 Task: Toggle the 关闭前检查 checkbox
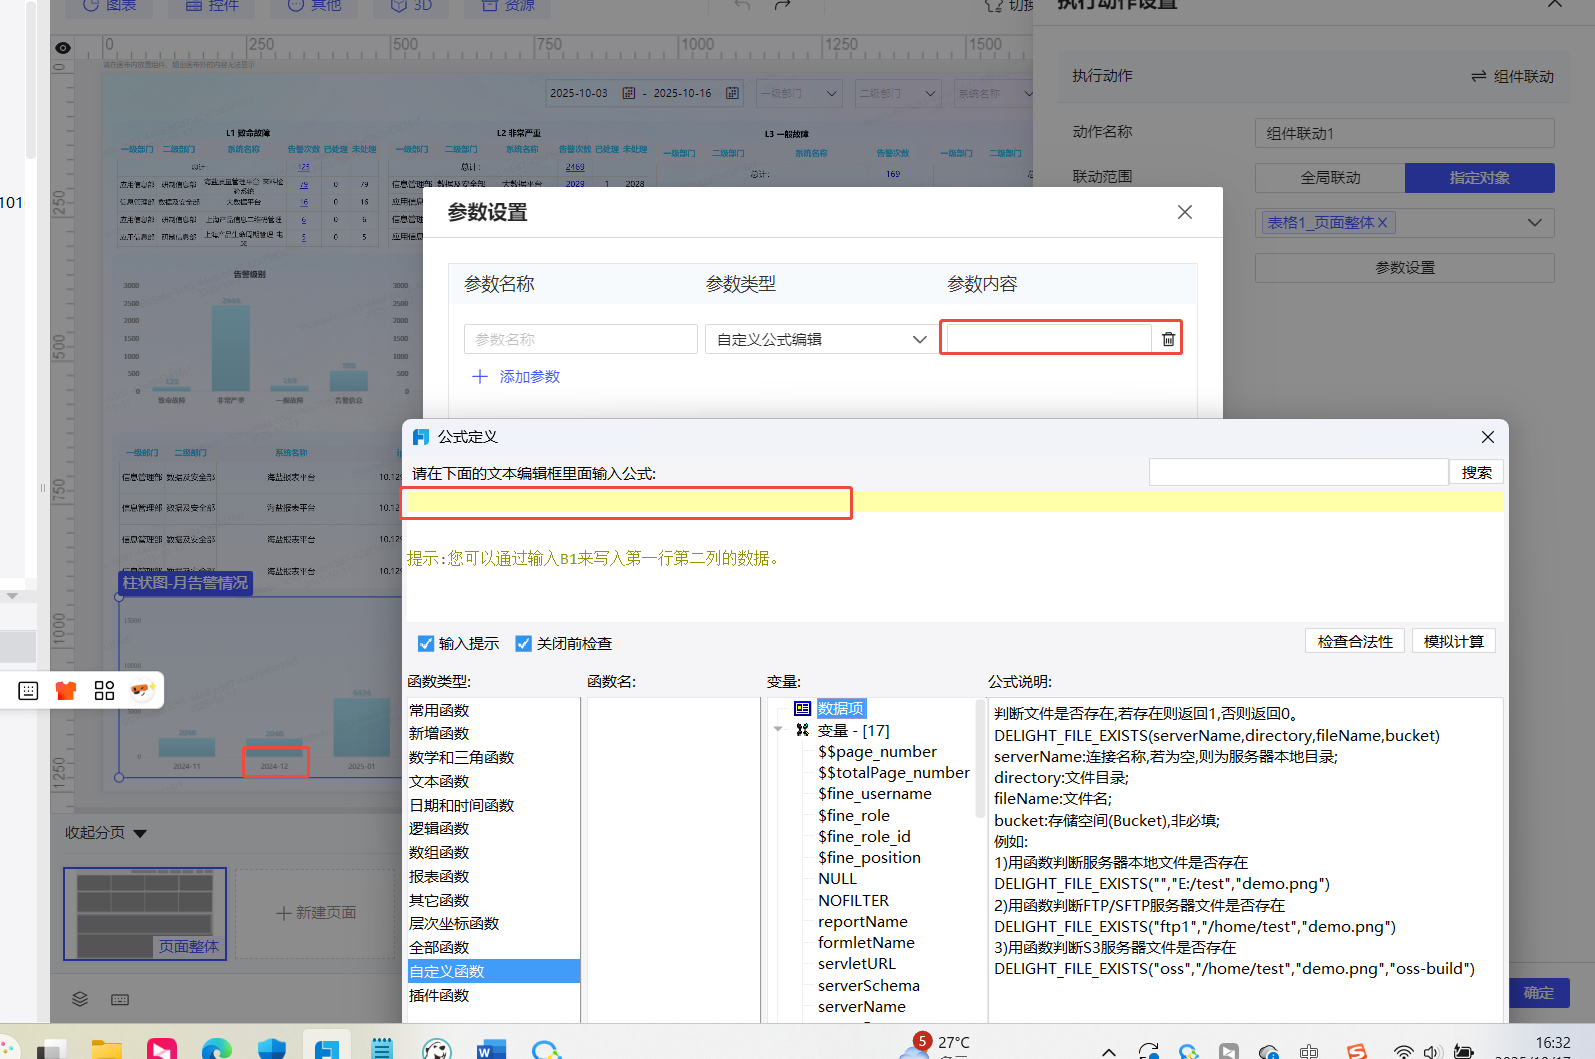[x=523, y=643]
